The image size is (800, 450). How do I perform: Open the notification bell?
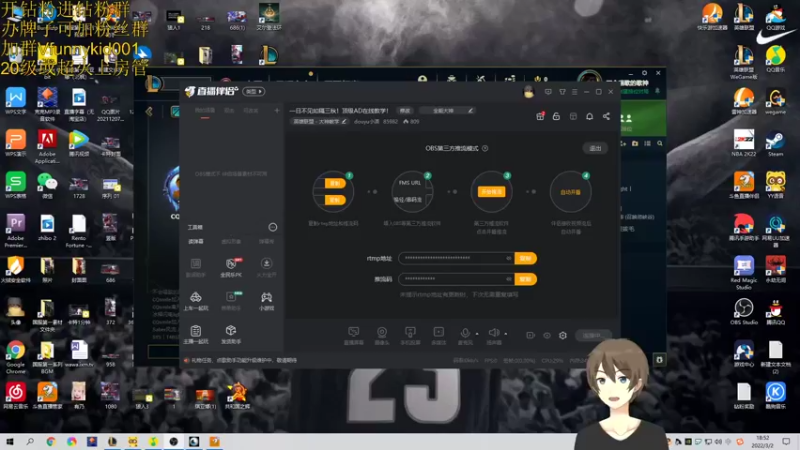(589, 116)
